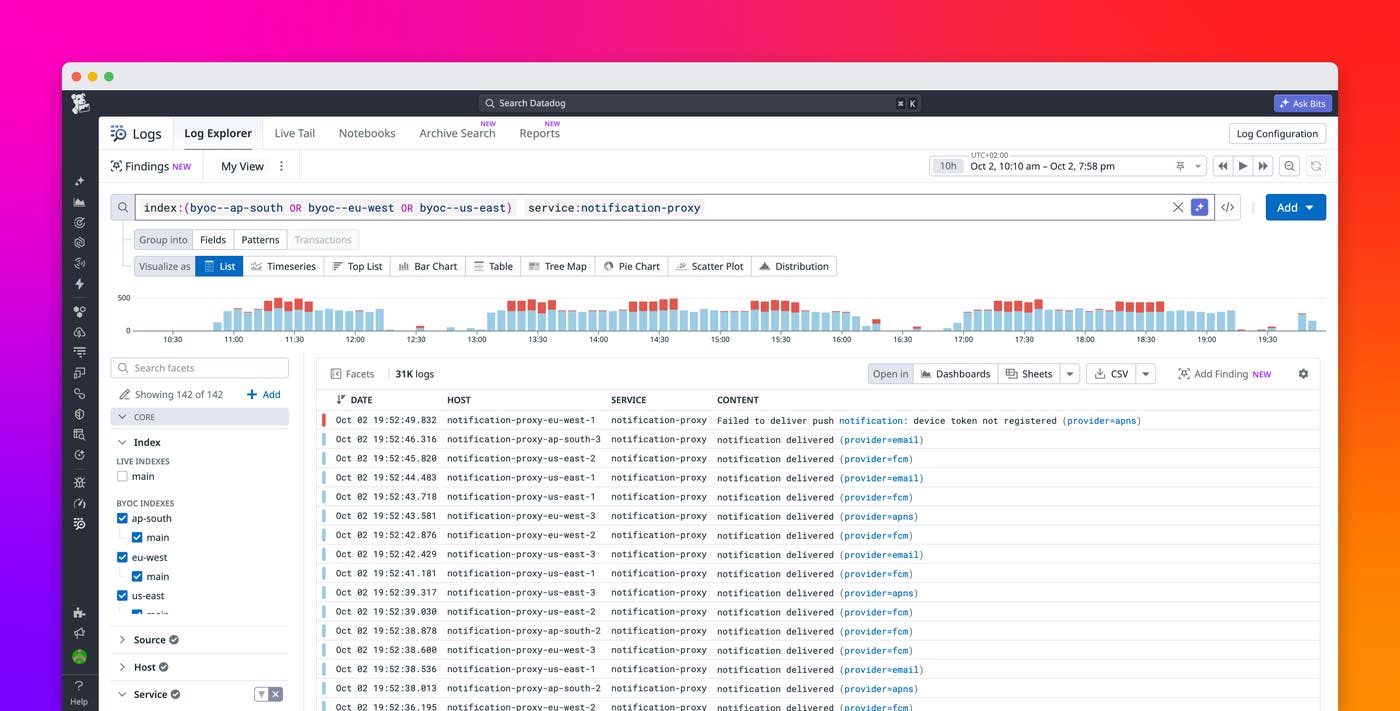This screenshot has height=711, width=1400.
Task: Click the search magnifier in query bar
Action: tap(123, 207)
